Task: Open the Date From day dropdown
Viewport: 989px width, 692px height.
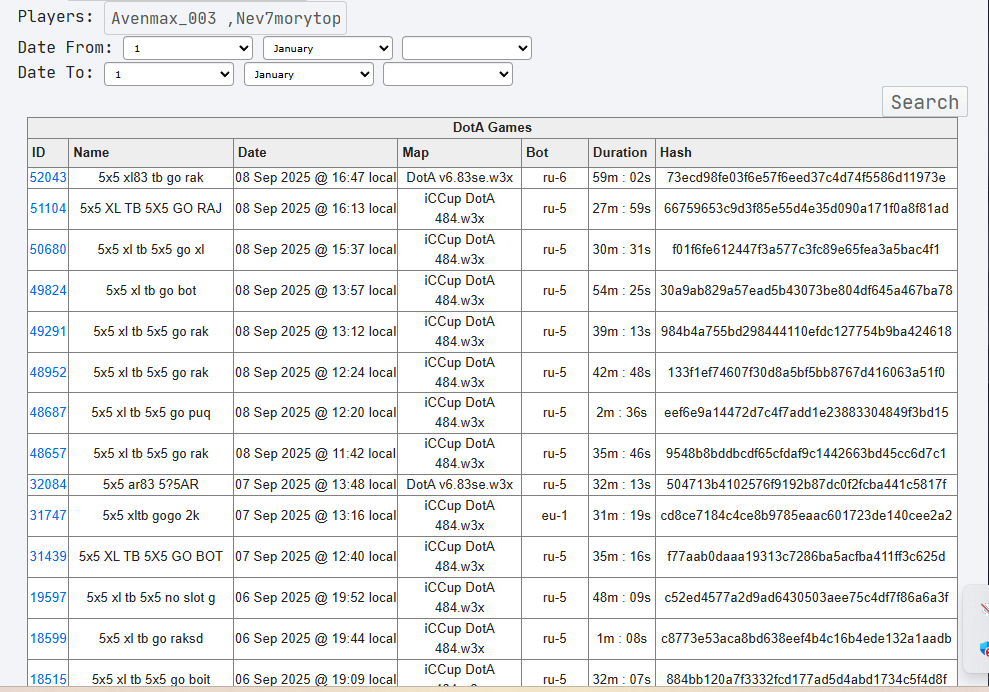Action: click(x=188, y=48)
